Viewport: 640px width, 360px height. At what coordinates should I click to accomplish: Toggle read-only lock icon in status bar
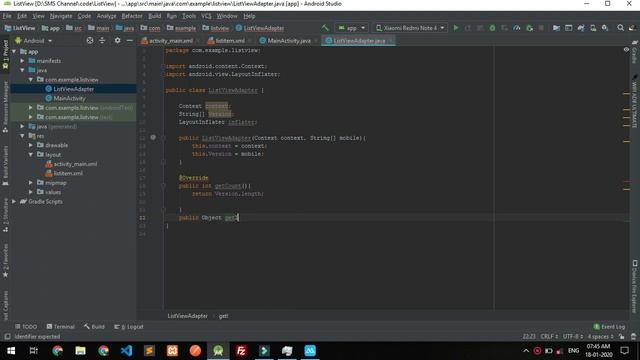point(622,336)
